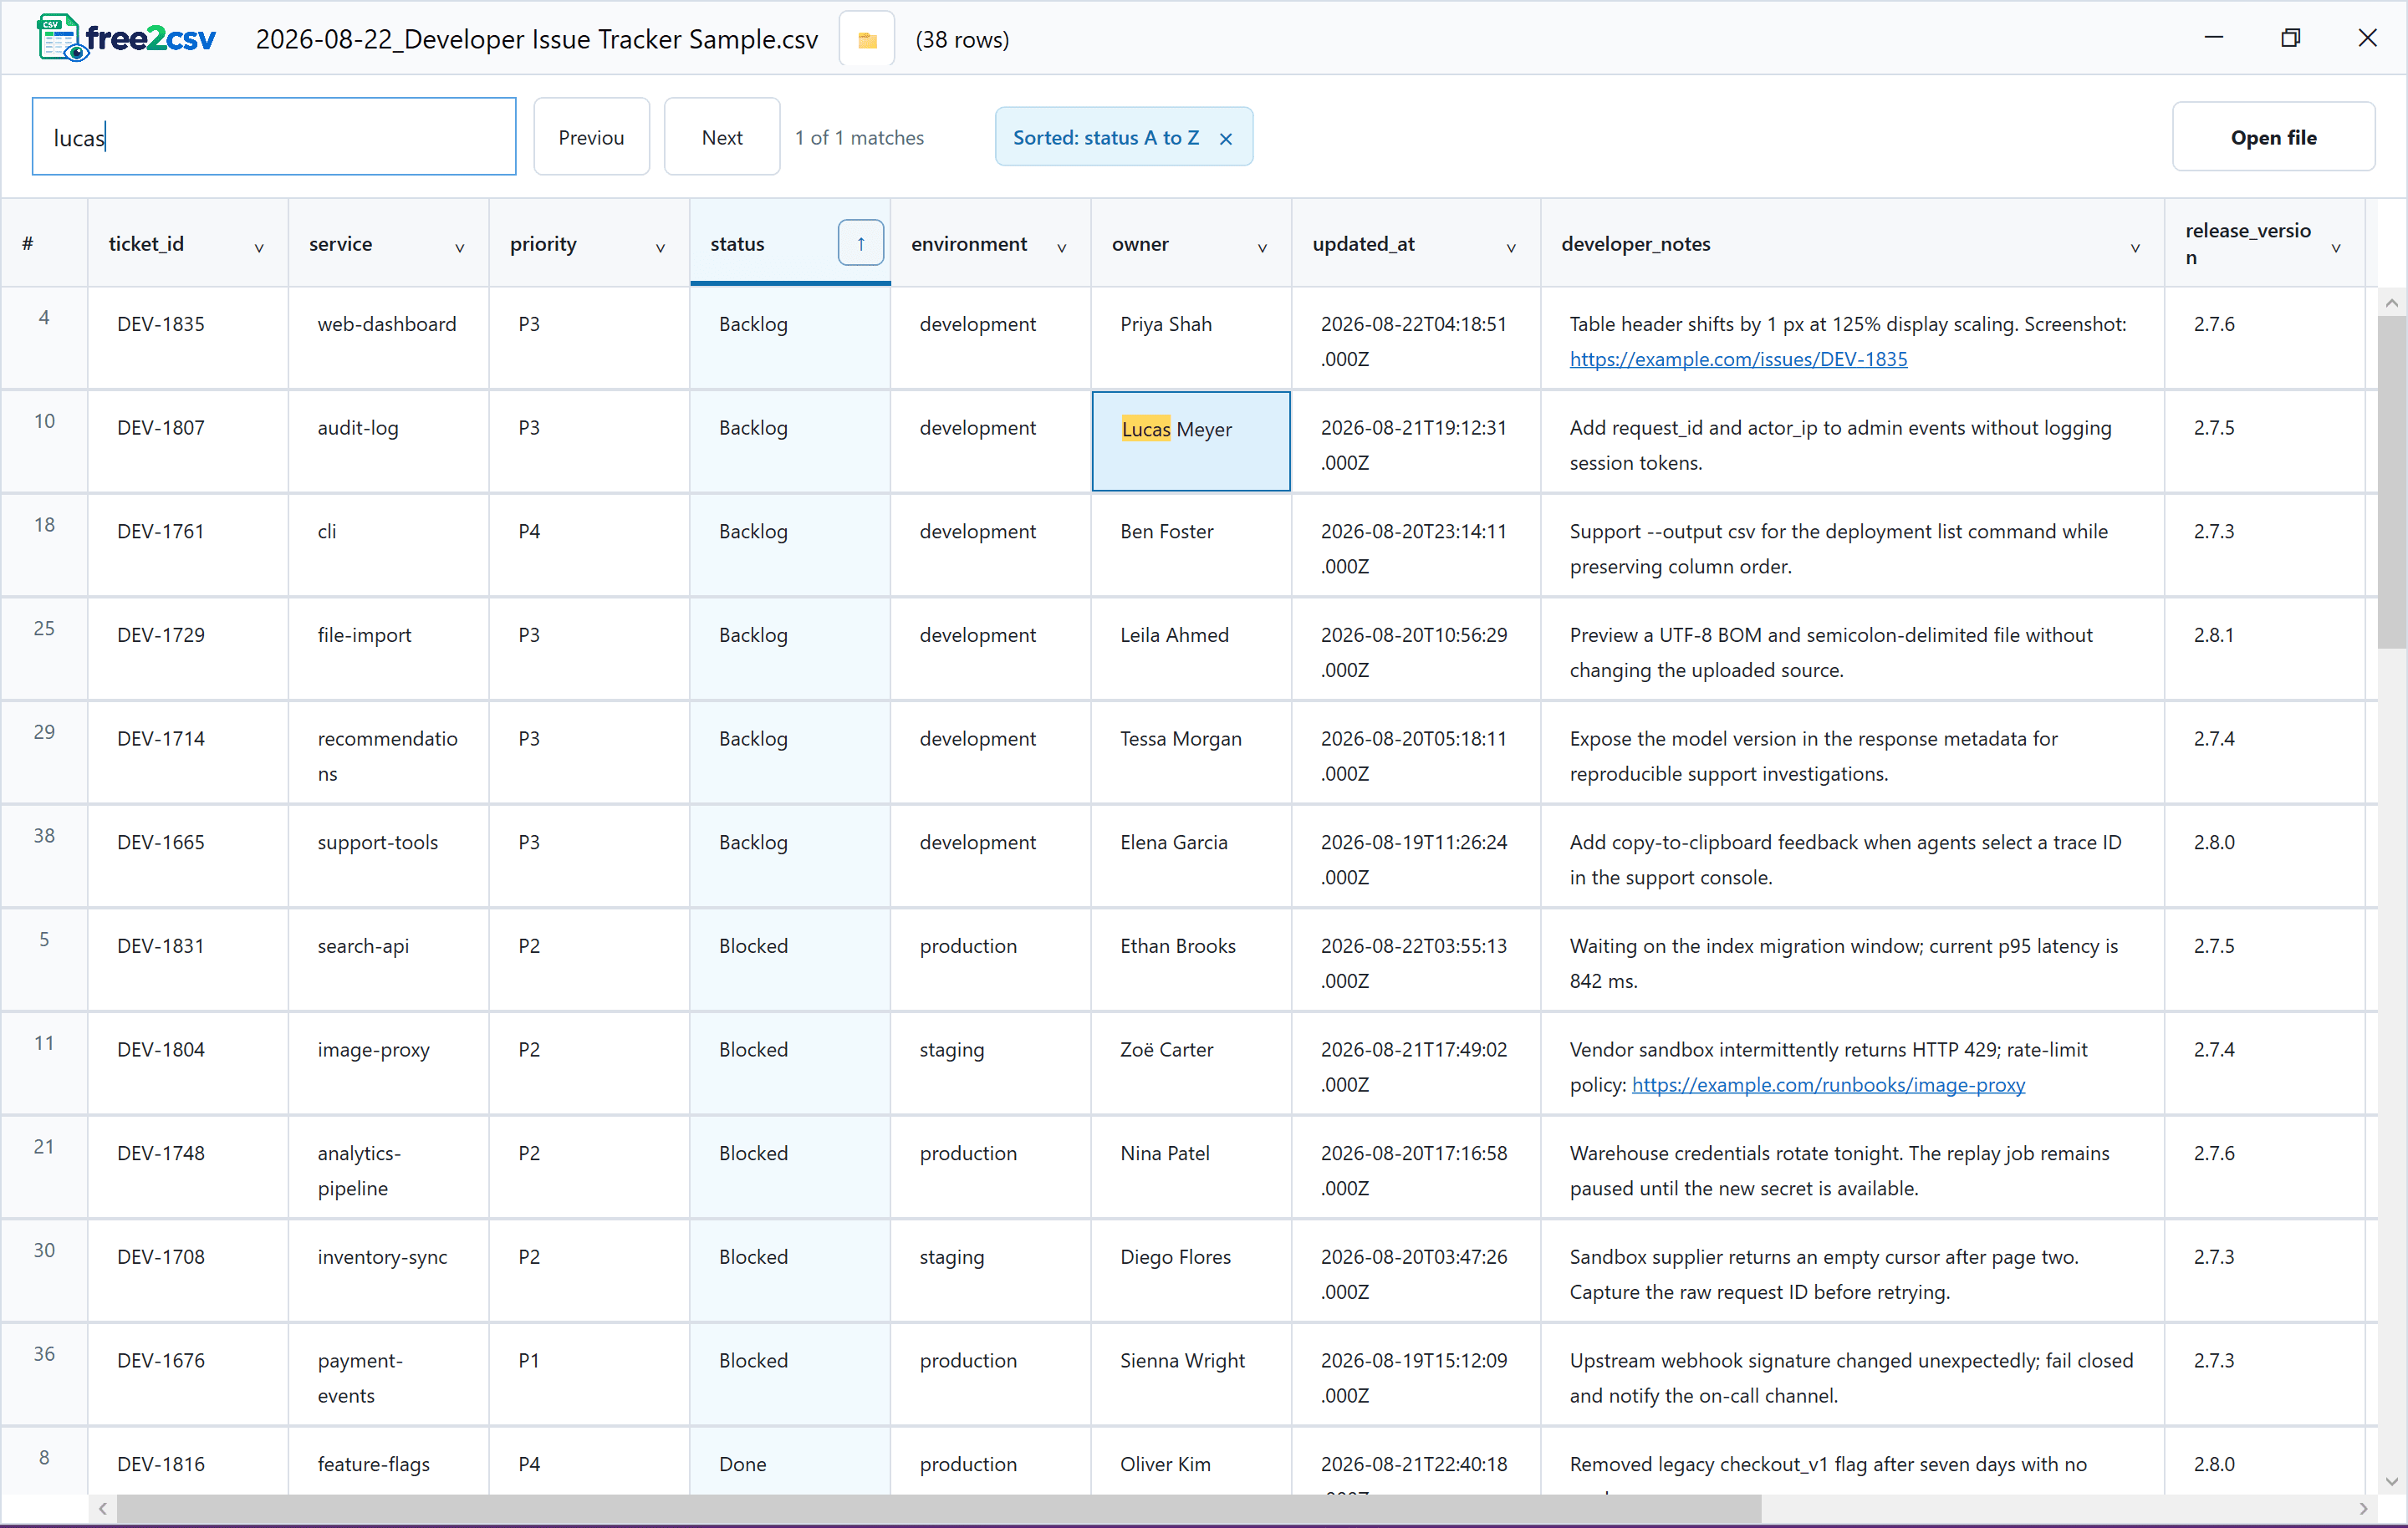Select the Zoë Carter owner cell
This screenshot has height=1528, width=2408.
tap(1191, 1064)
